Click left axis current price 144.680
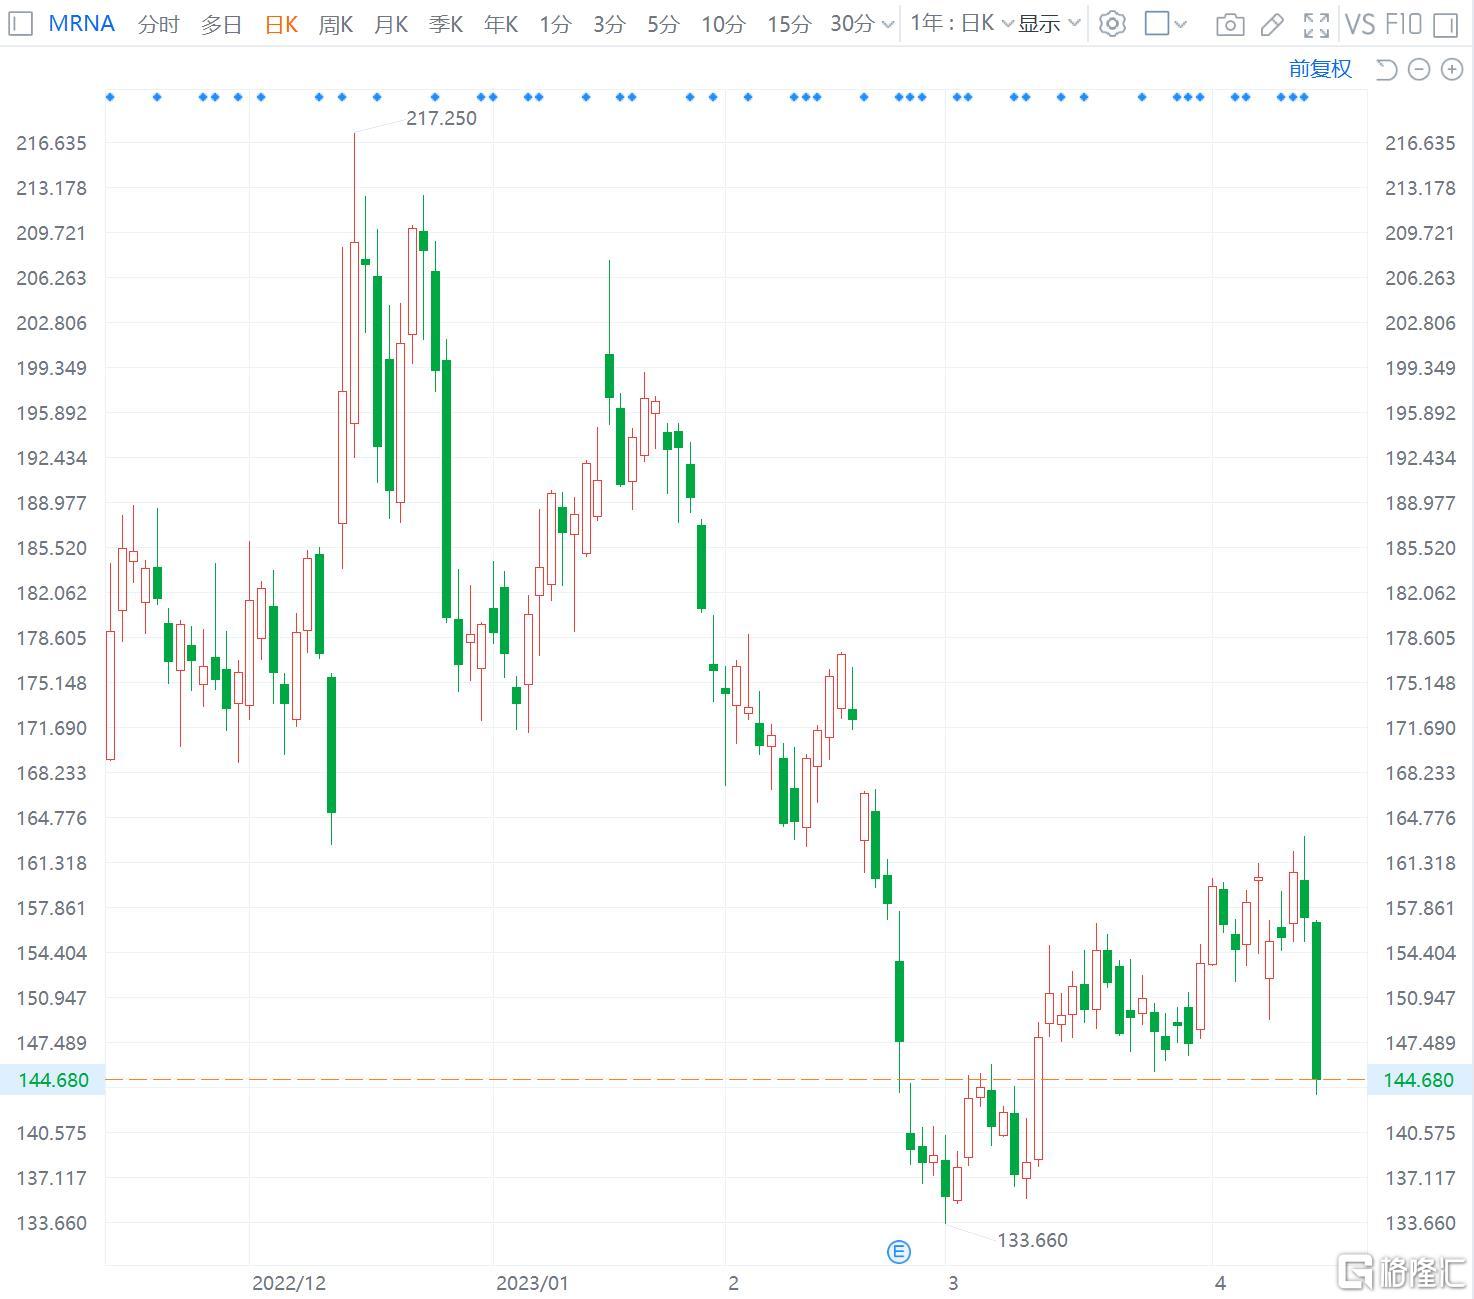 click(52, 1080)
